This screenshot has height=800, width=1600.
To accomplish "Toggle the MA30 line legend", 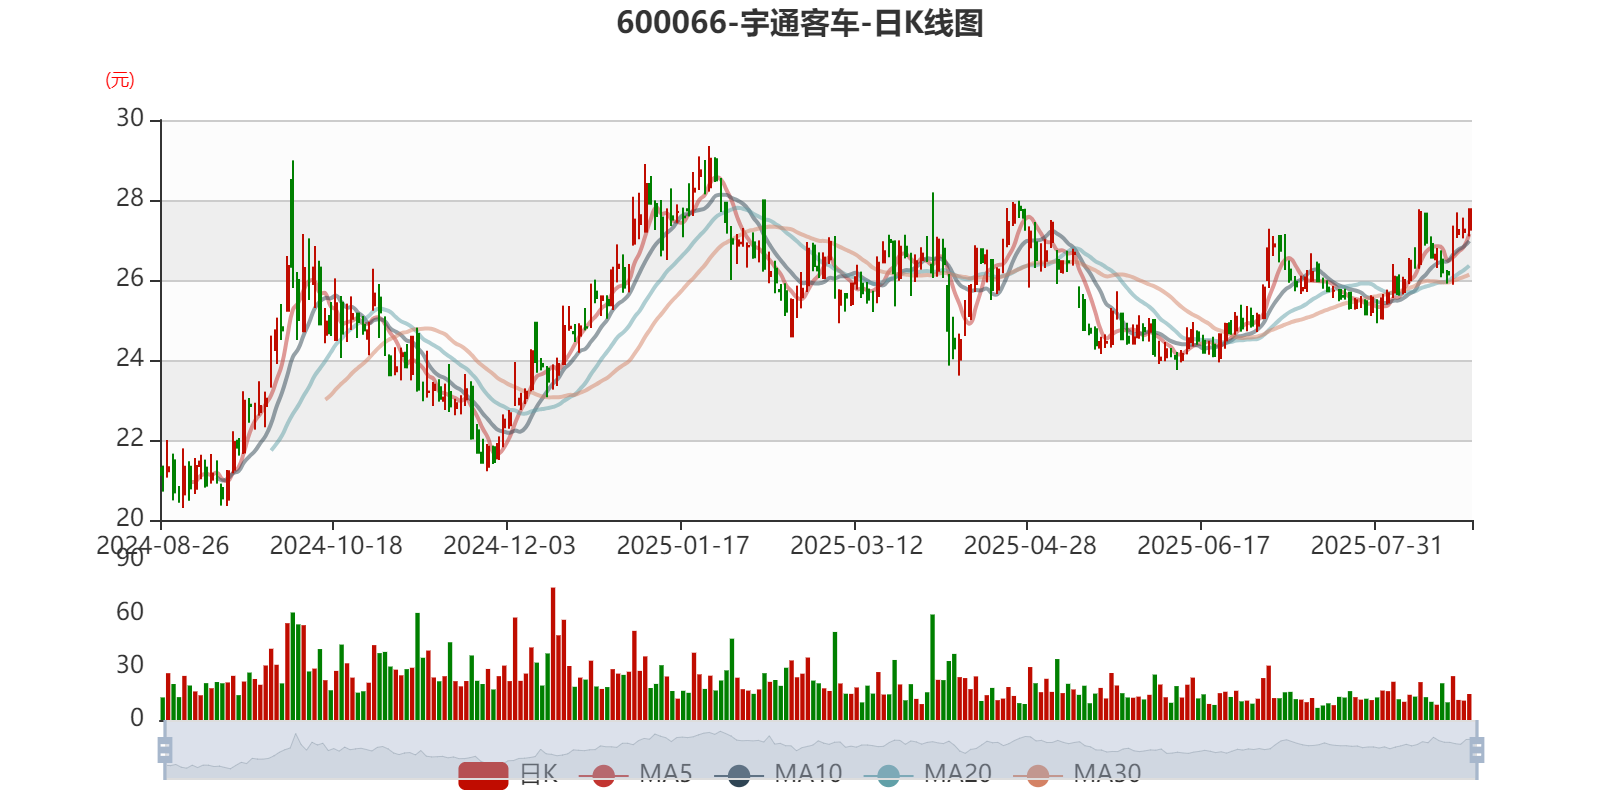I will click(x=1077, y=774).
